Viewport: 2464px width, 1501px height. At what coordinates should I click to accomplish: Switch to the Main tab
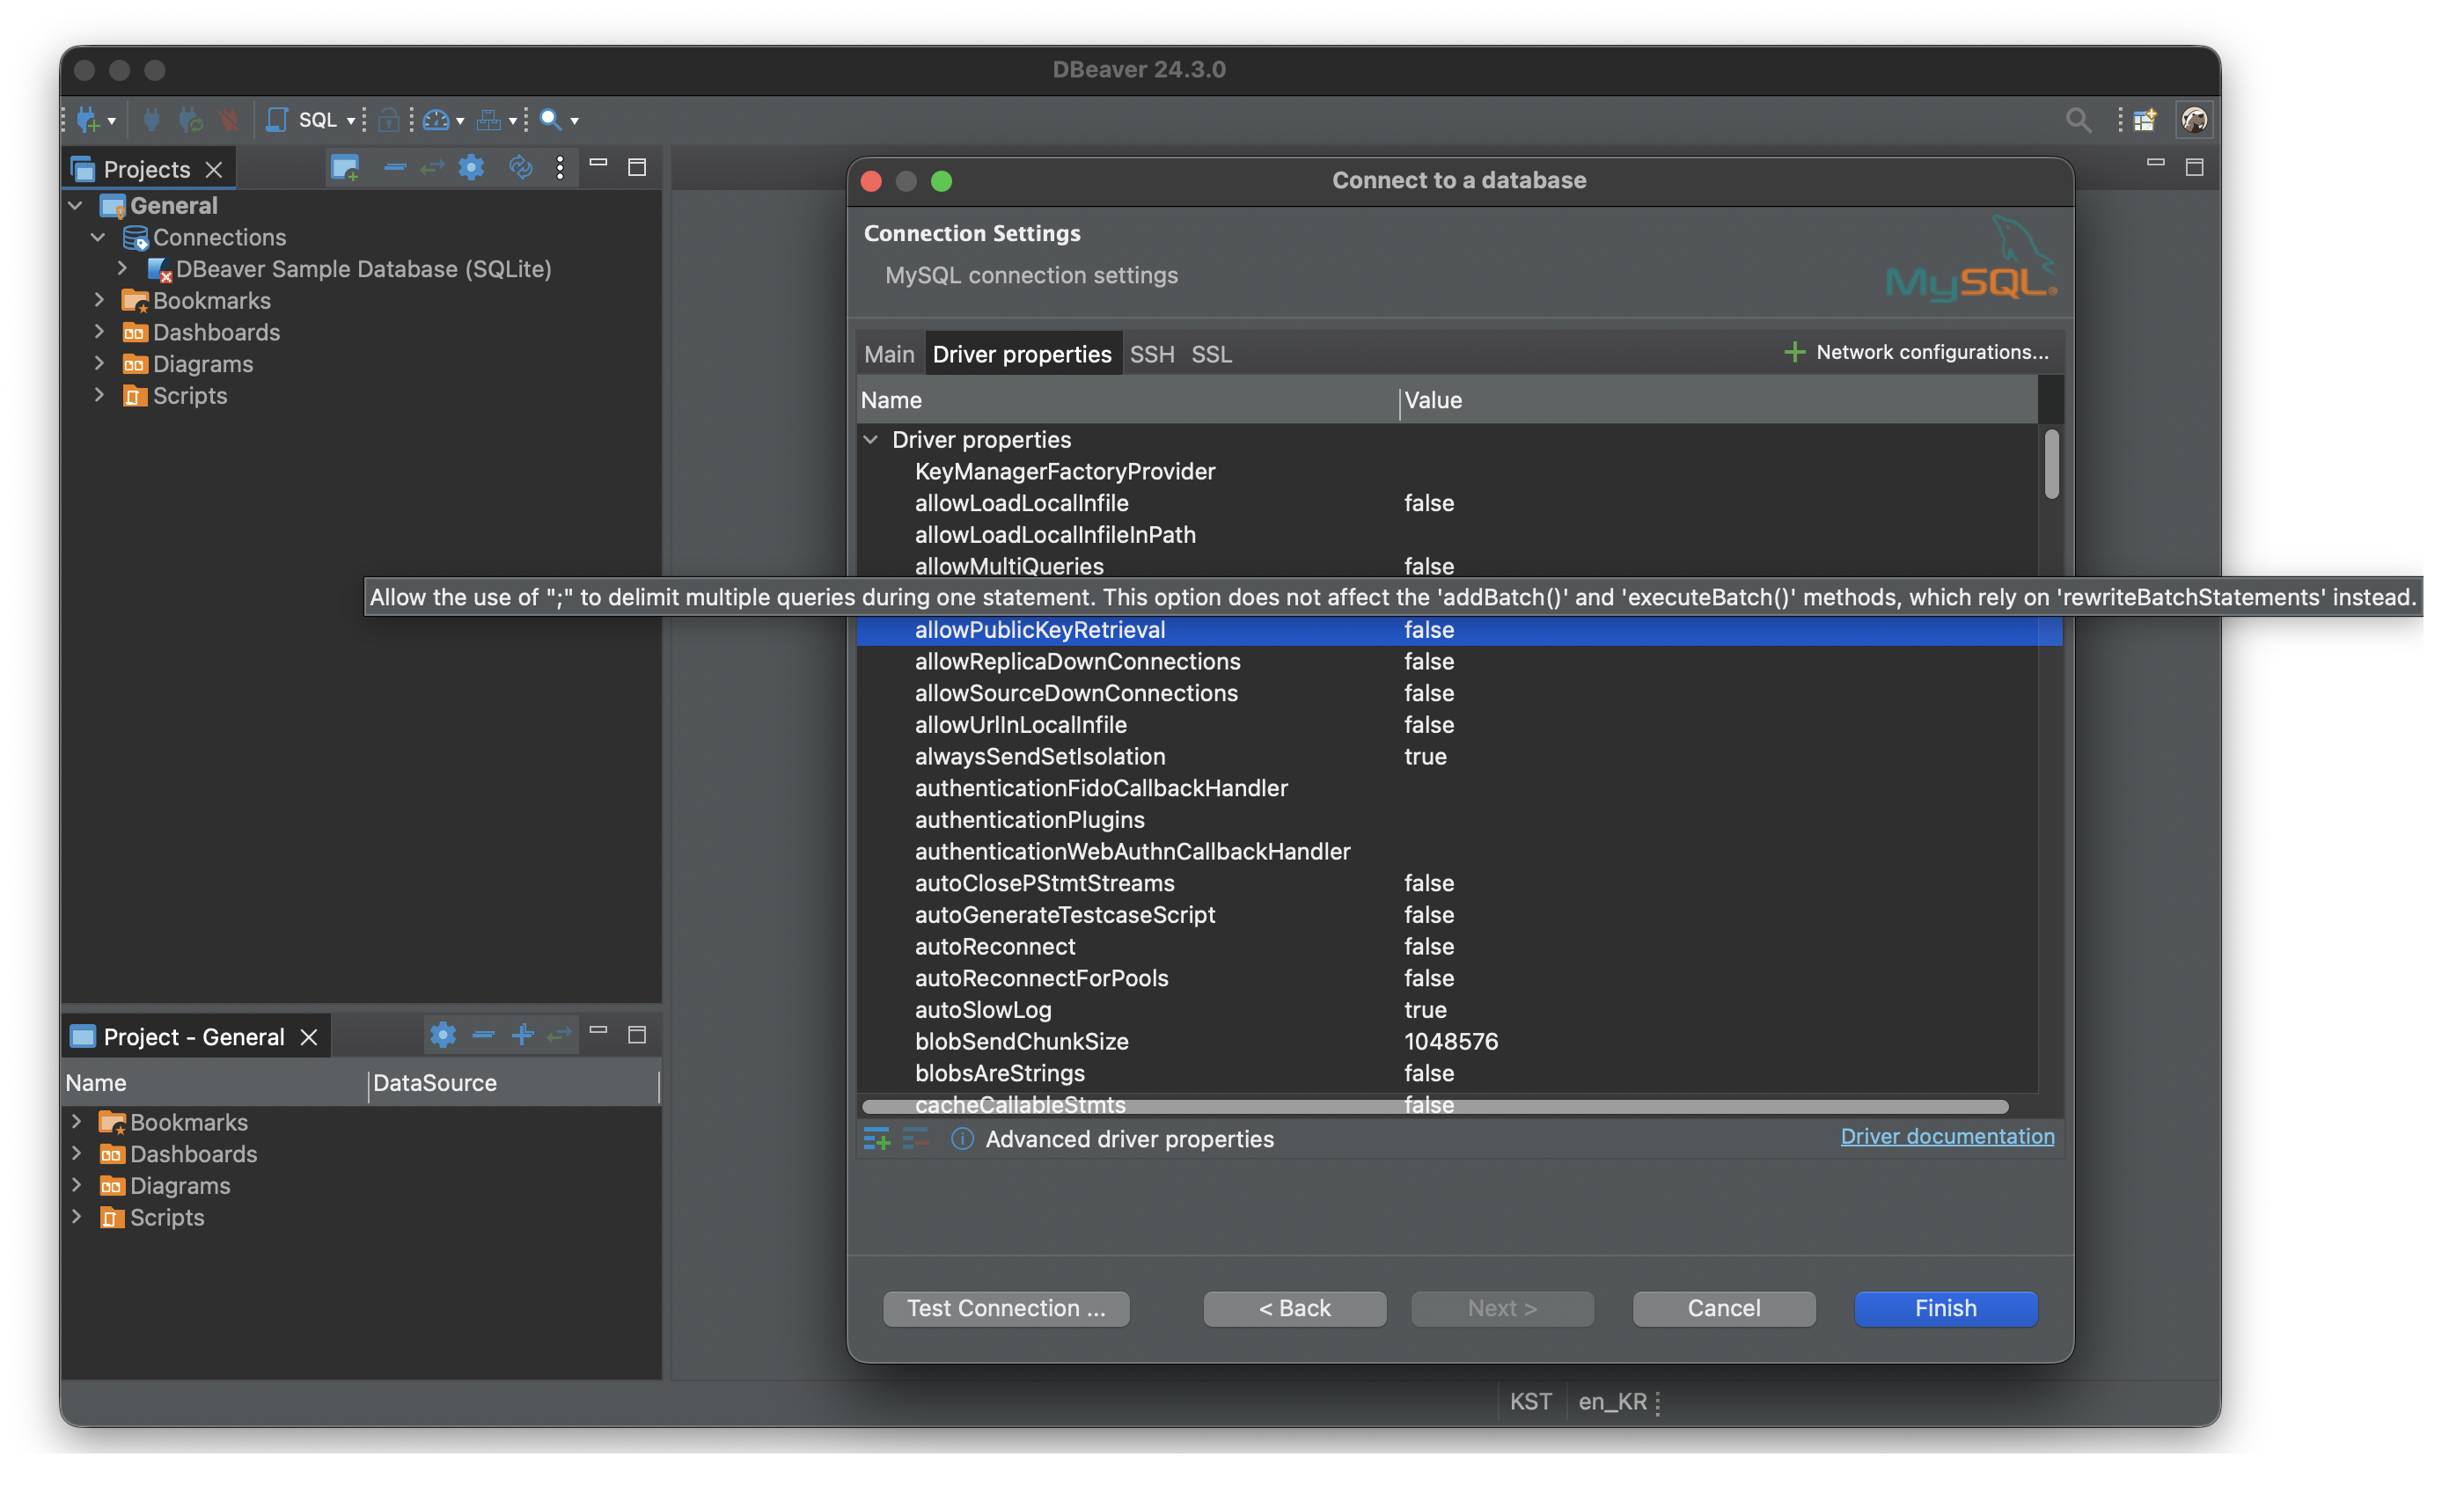[889, 354]
